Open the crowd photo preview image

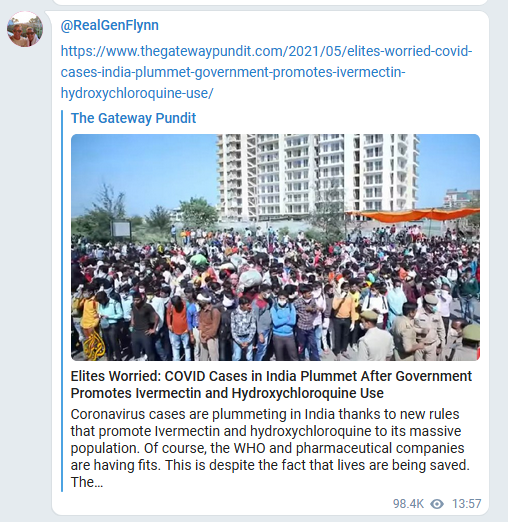(x=275, y=247)
